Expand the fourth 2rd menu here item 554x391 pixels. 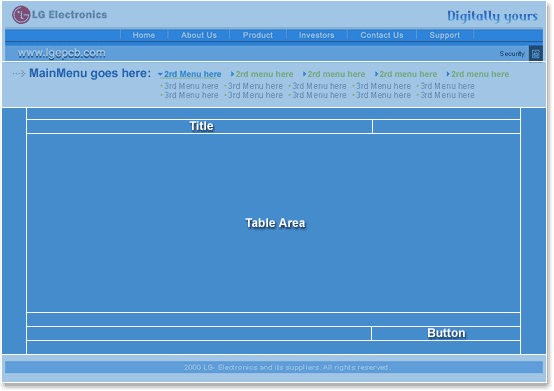click(x=406, y=74)
